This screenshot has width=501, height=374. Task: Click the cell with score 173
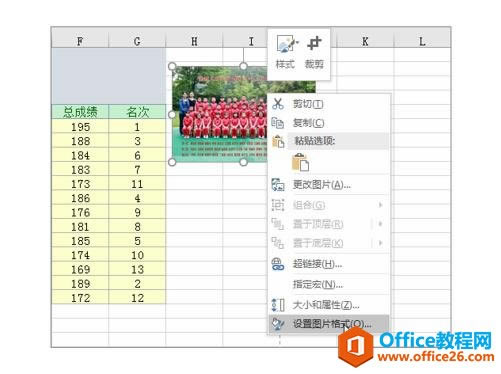(x=80, y=184)
